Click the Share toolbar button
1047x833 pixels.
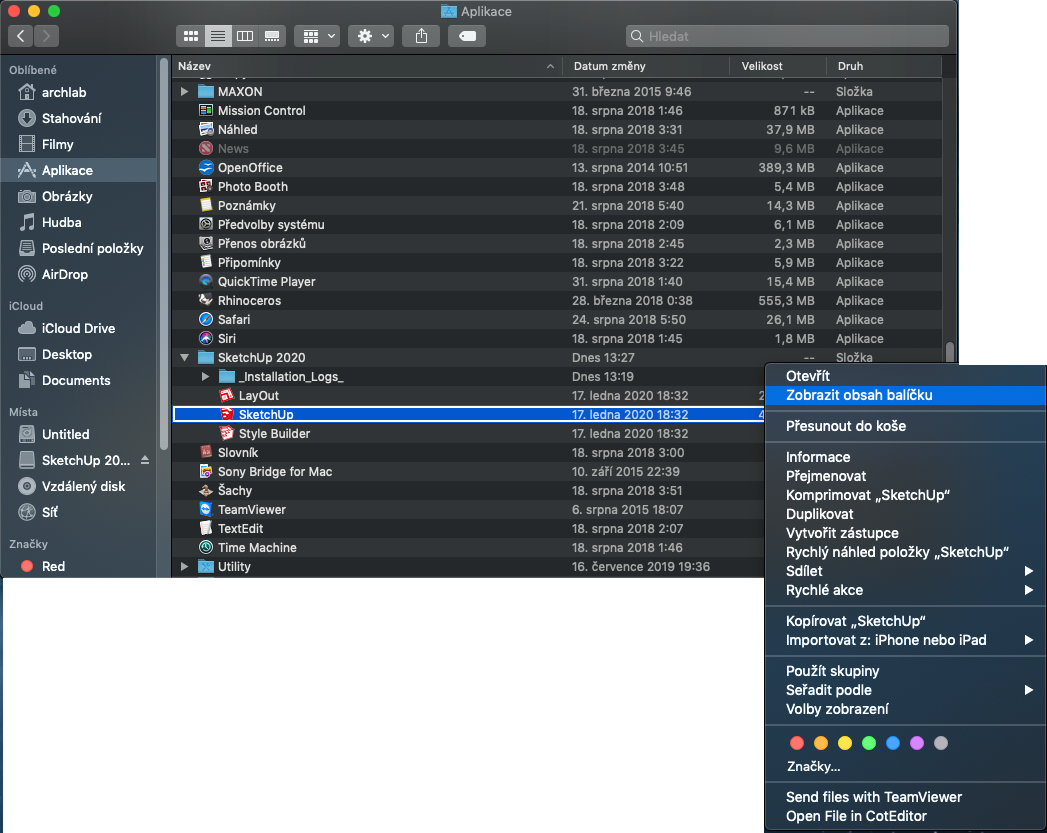421,36
